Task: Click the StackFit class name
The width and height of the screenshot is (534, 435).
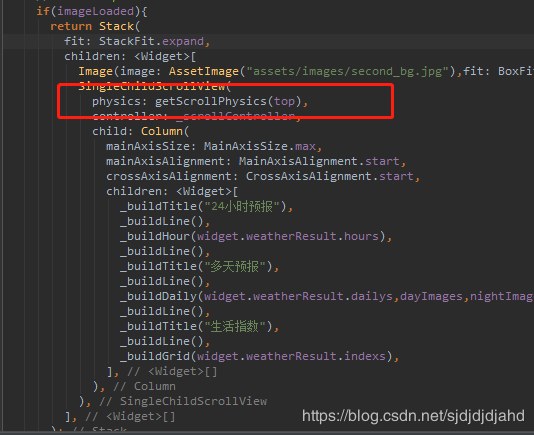Action: 127,42
